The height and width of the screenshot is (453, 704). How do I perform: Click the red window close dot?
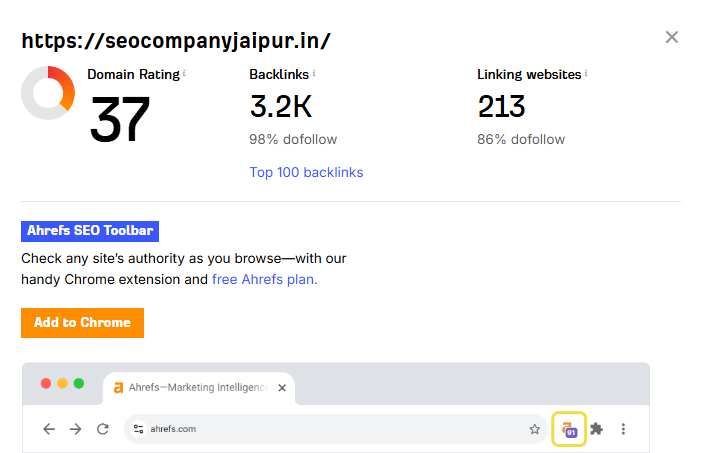[46, 383]
